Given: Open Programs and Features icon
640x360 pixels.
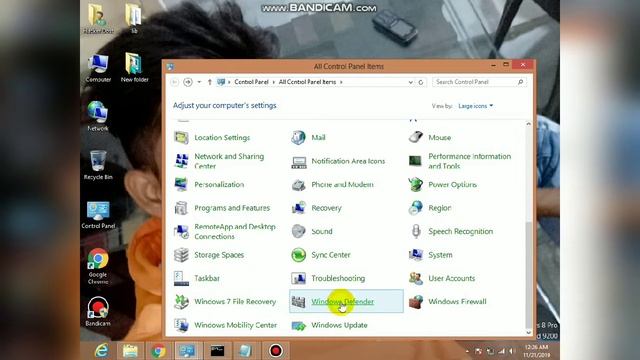Looking at the screenshot, I should (x=181, y=208).
